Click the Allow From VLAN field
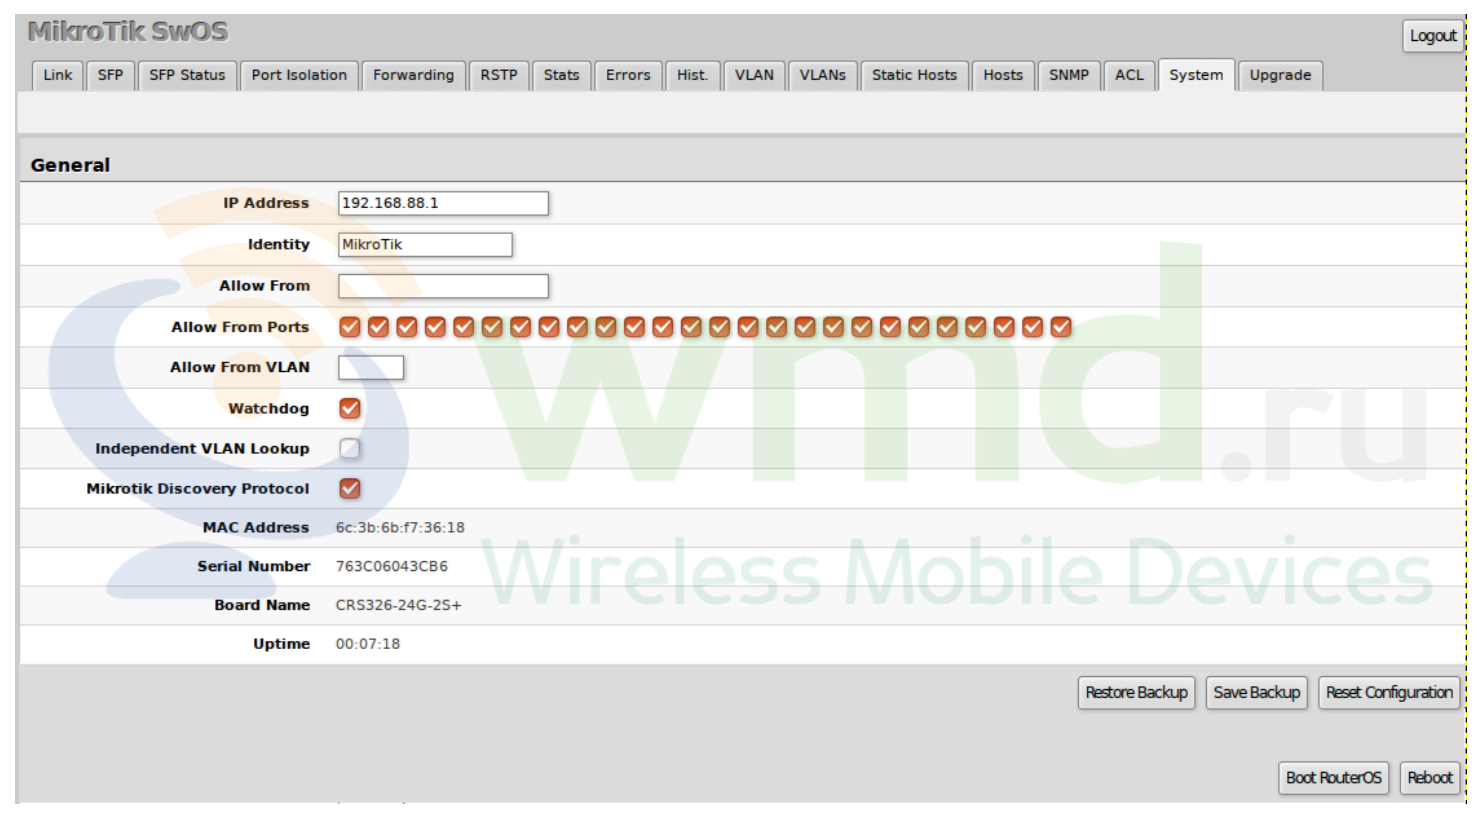1484x819 pixels. tap(371, 367)
